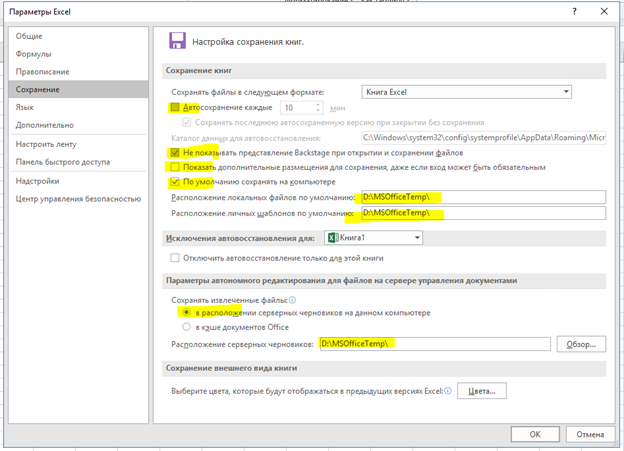Screen dimensions: 624x451
Task: Open the Правописание settings category
Action: tap(78, 72)
